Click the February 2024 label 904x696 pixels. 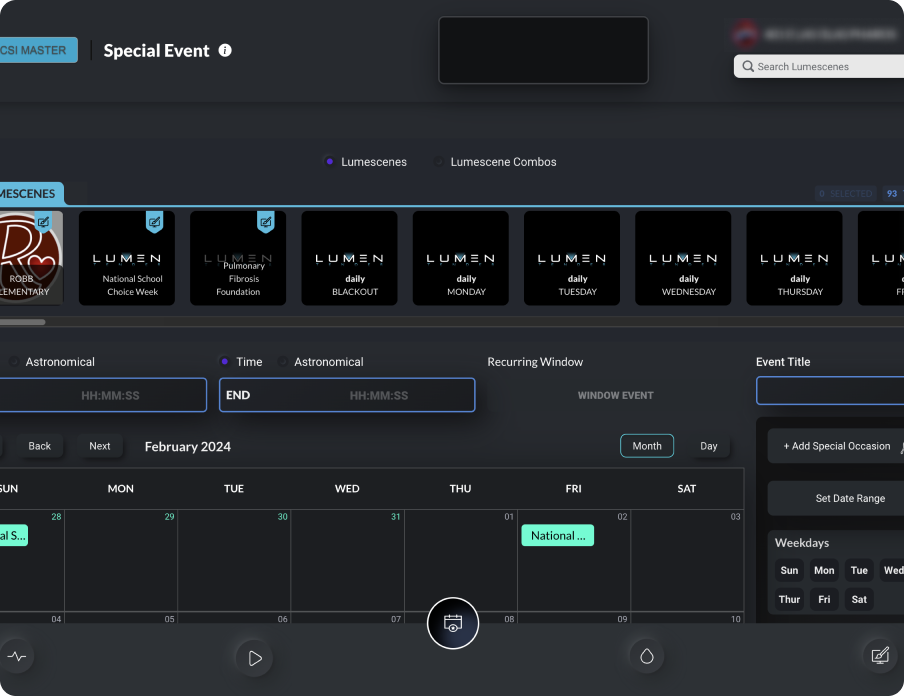coord(187,446)
